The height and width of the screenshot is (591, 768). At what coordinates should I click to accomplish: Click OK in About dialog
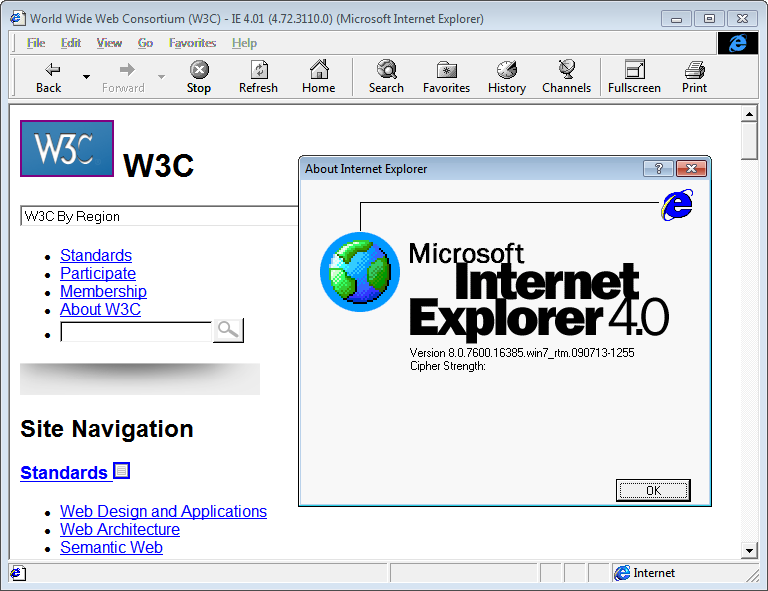653,490
